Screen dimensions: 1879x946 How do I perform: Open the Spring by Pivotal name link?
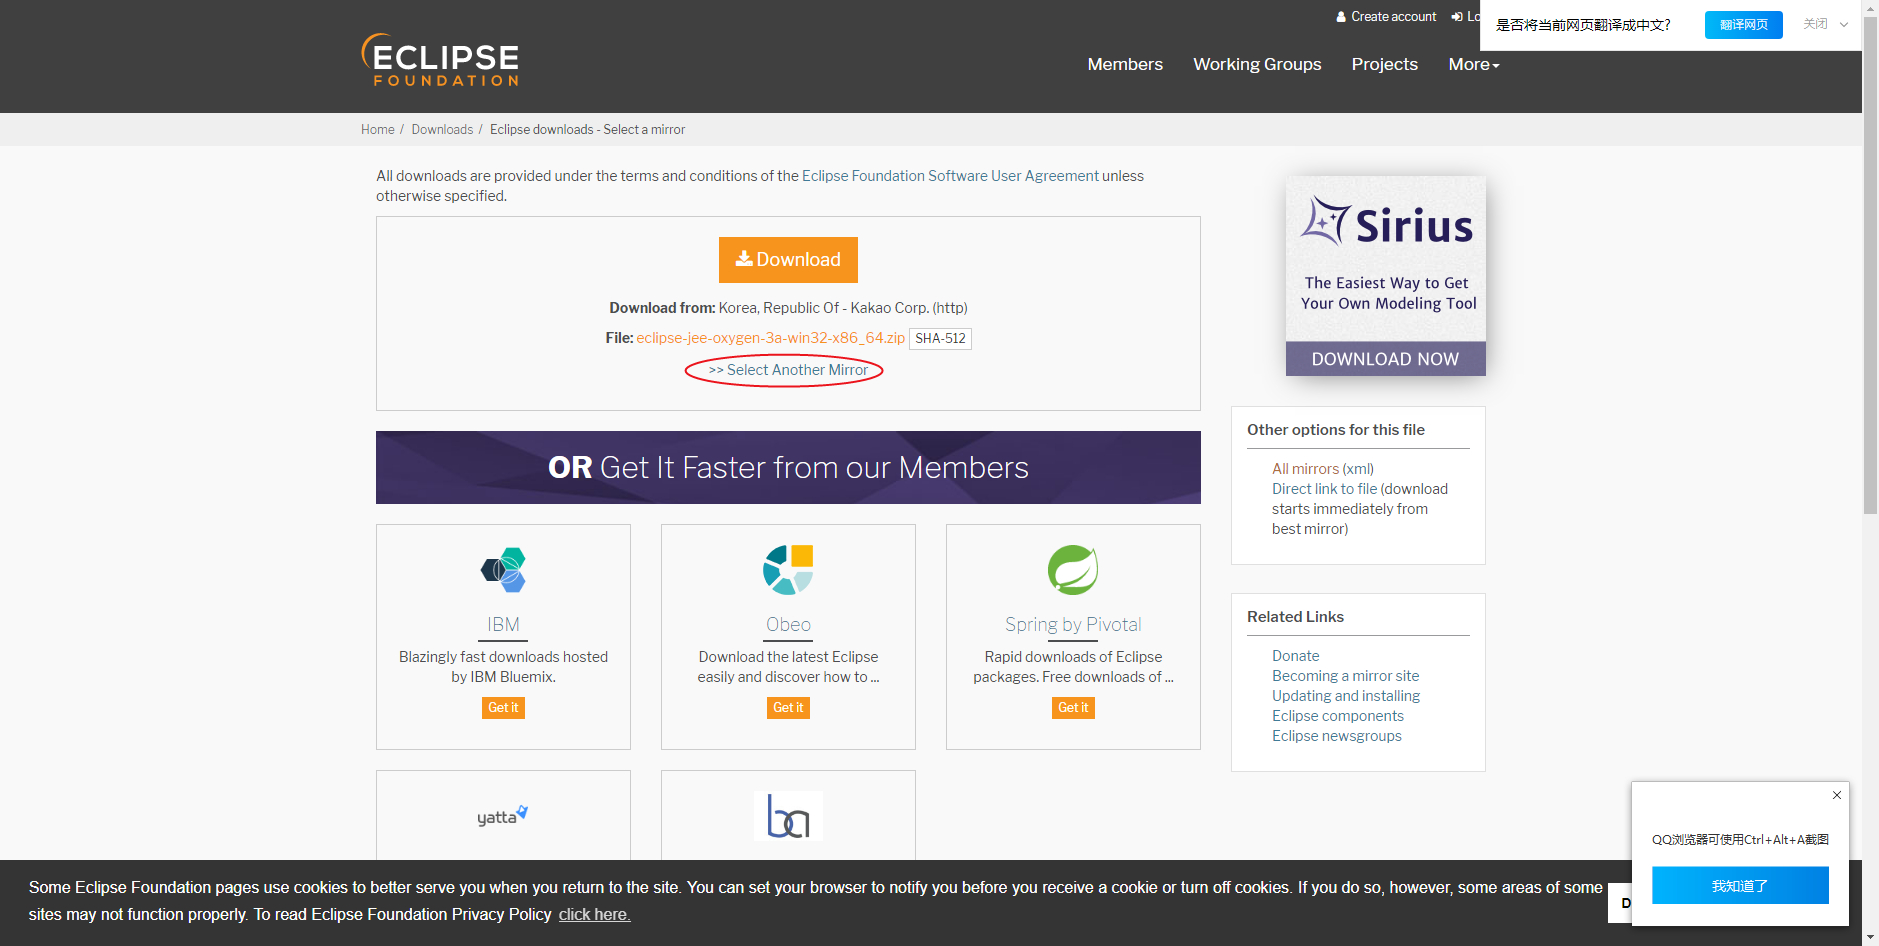pyautogui.click(x=1073, y=625)
